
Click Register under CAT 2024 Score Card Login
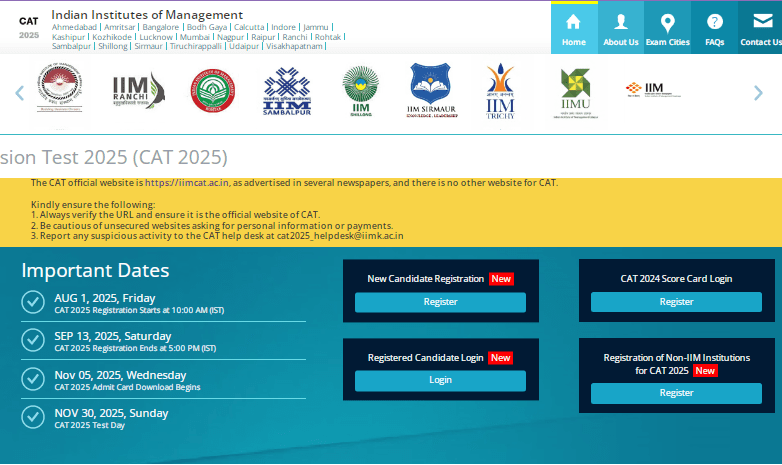676,302
